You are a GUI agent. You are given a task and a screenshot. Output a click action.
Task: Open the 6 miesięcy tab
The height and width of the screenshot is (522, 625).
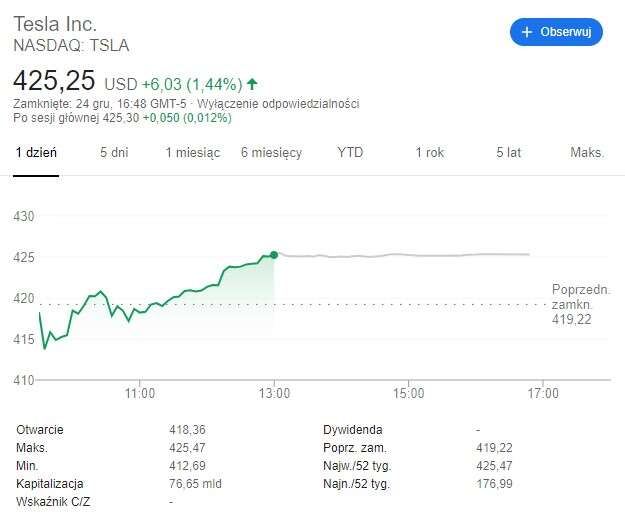tap(271, 153)
